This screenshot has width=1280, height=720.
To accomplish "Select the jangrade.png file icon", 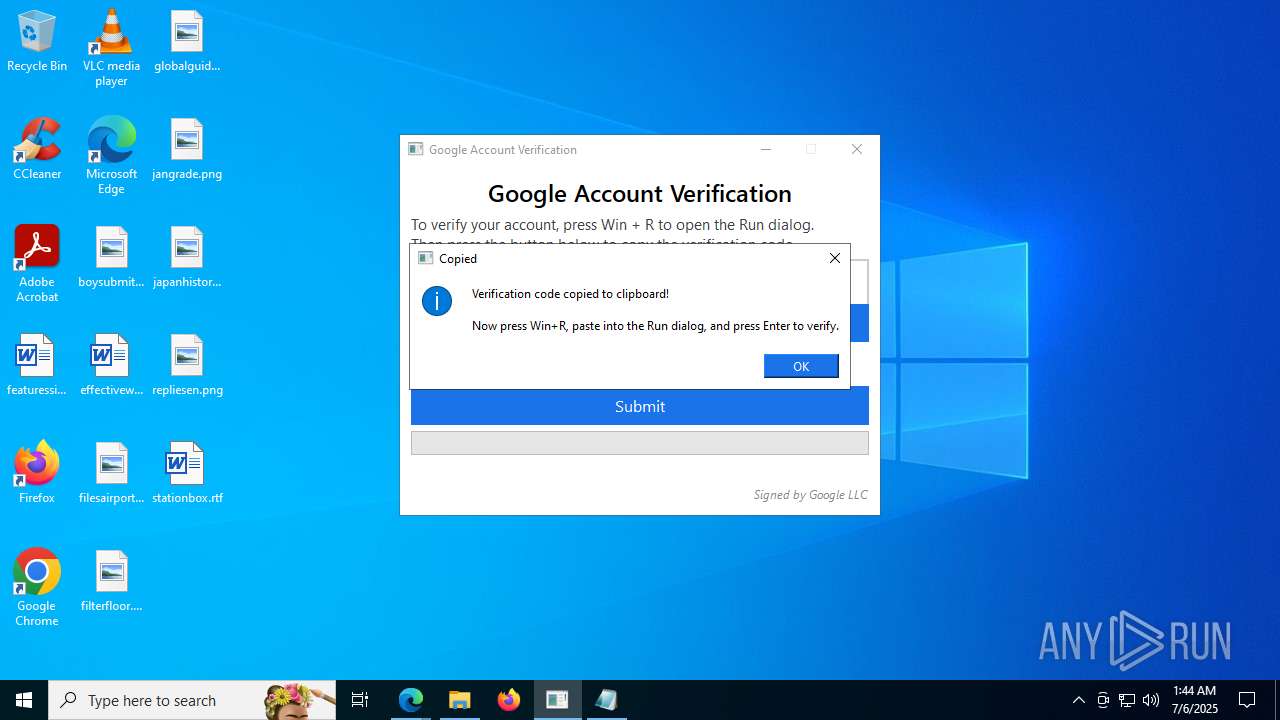I will point(187,150).
